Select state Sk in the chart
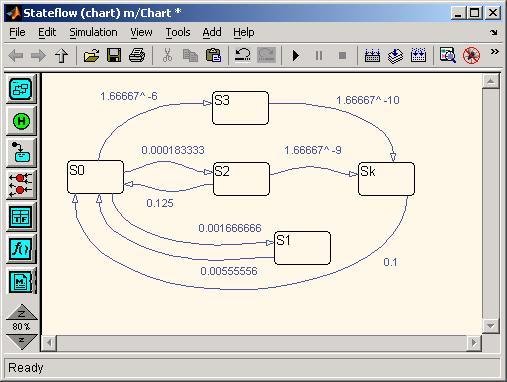Screen dimensions: 507x382 tap(387, 179)
